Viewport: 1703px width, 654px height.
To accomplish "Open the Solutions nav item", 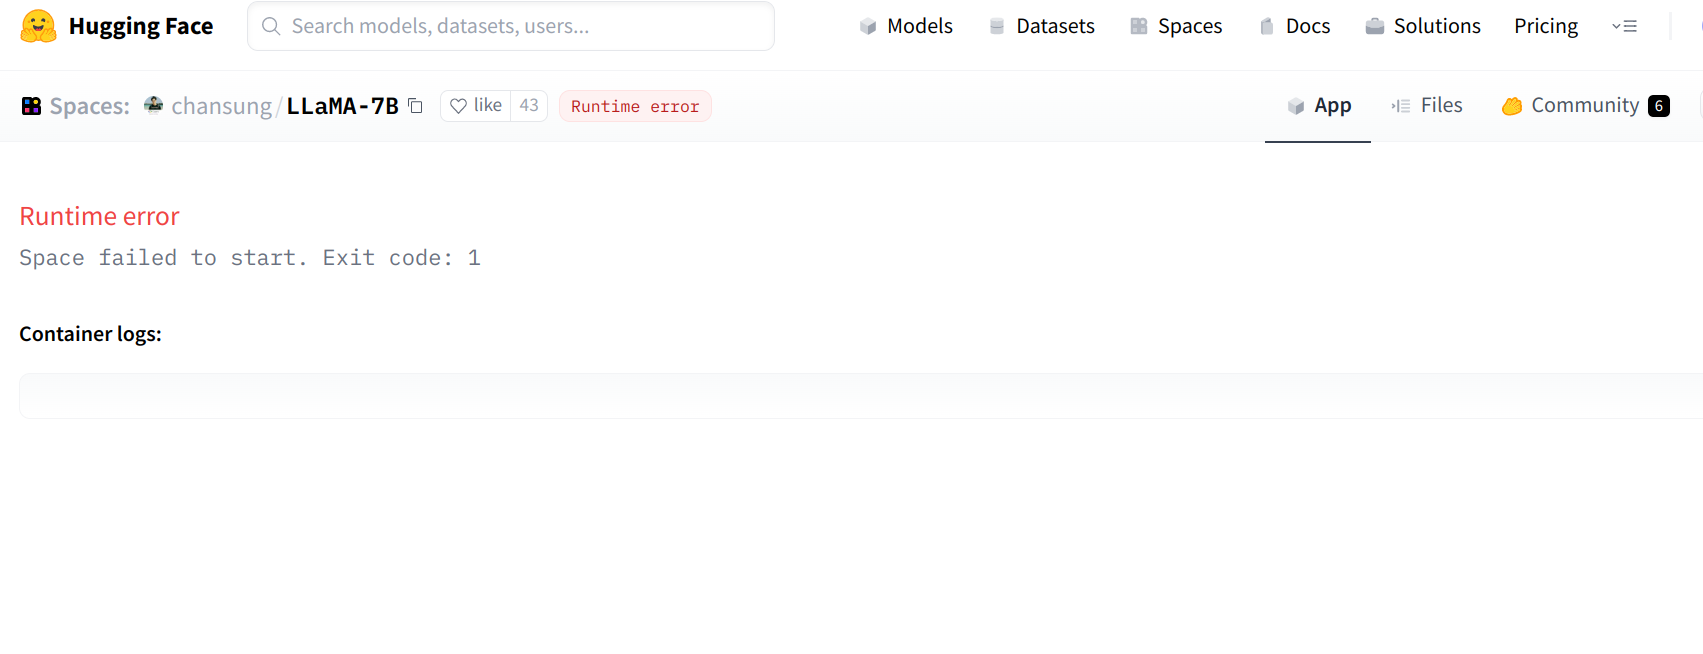I will pos(1423,26).
